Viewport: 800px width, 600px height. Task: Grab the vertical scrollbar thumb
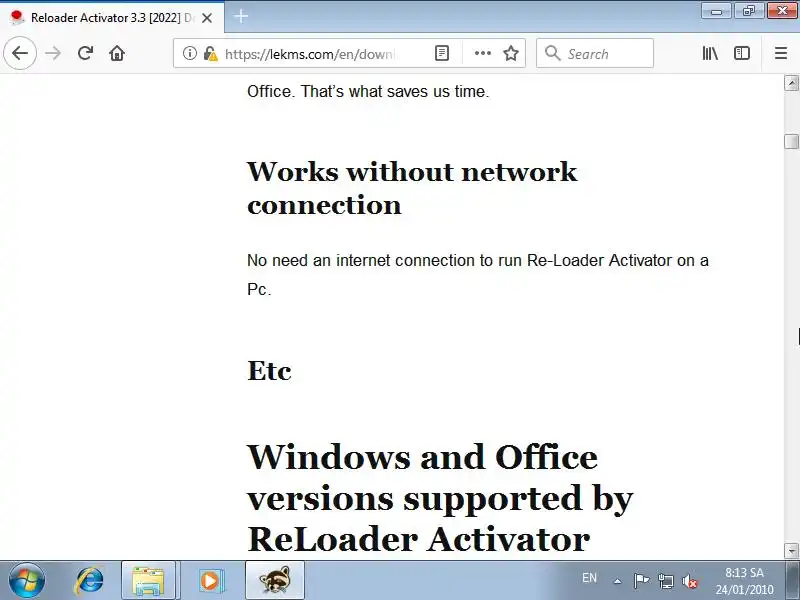(x=791, y=141)
